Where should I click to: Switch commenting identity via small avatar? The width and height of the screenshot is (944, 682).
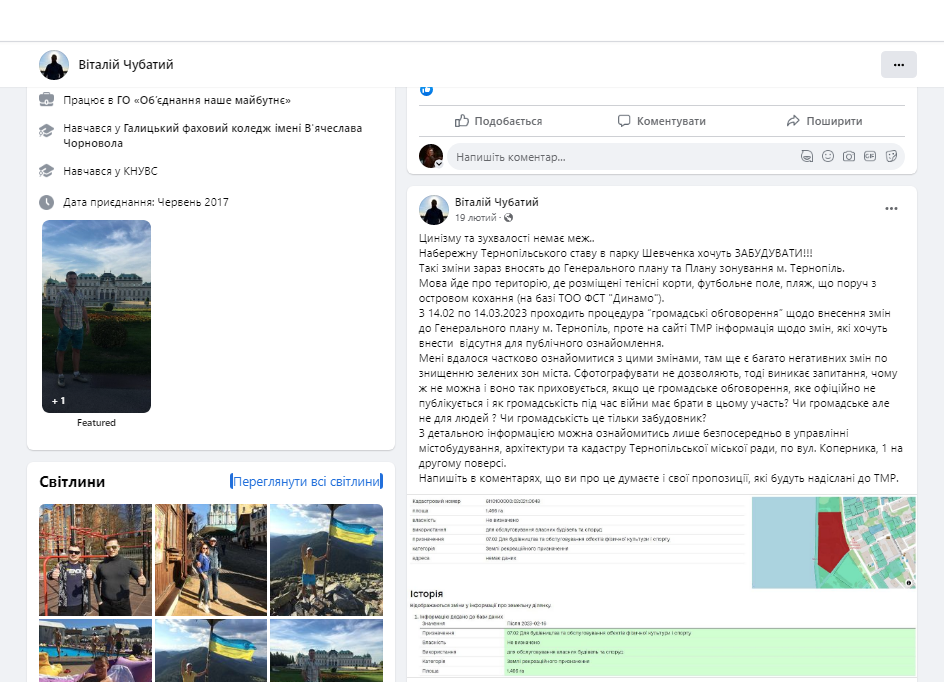[x=431, y=156]
